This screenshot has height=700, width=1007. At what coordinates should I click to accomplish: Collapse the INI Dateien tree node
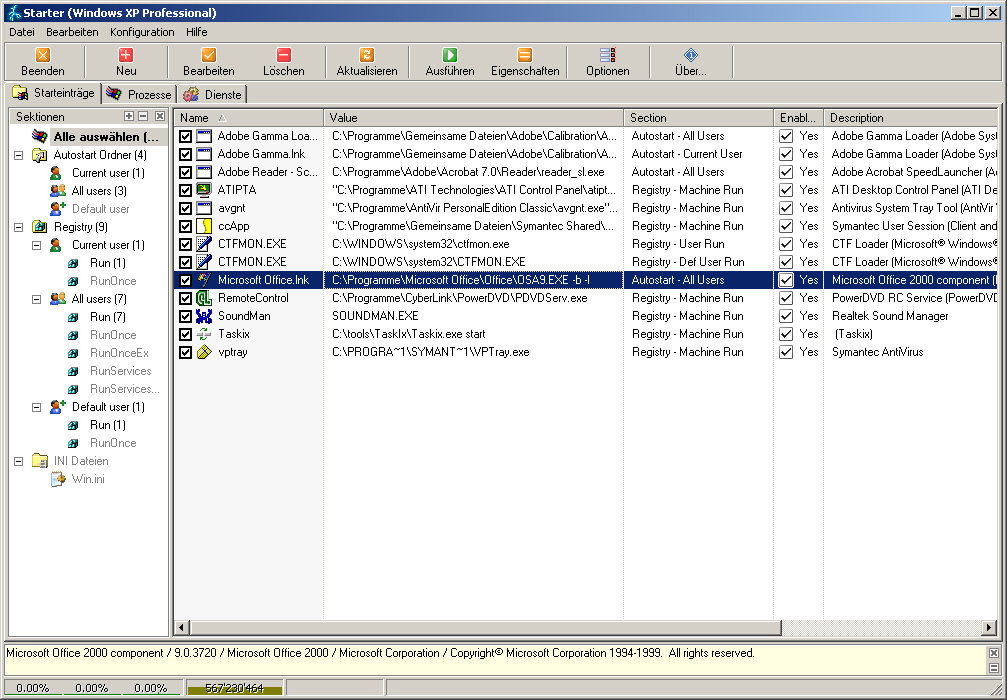pos(19,460)
